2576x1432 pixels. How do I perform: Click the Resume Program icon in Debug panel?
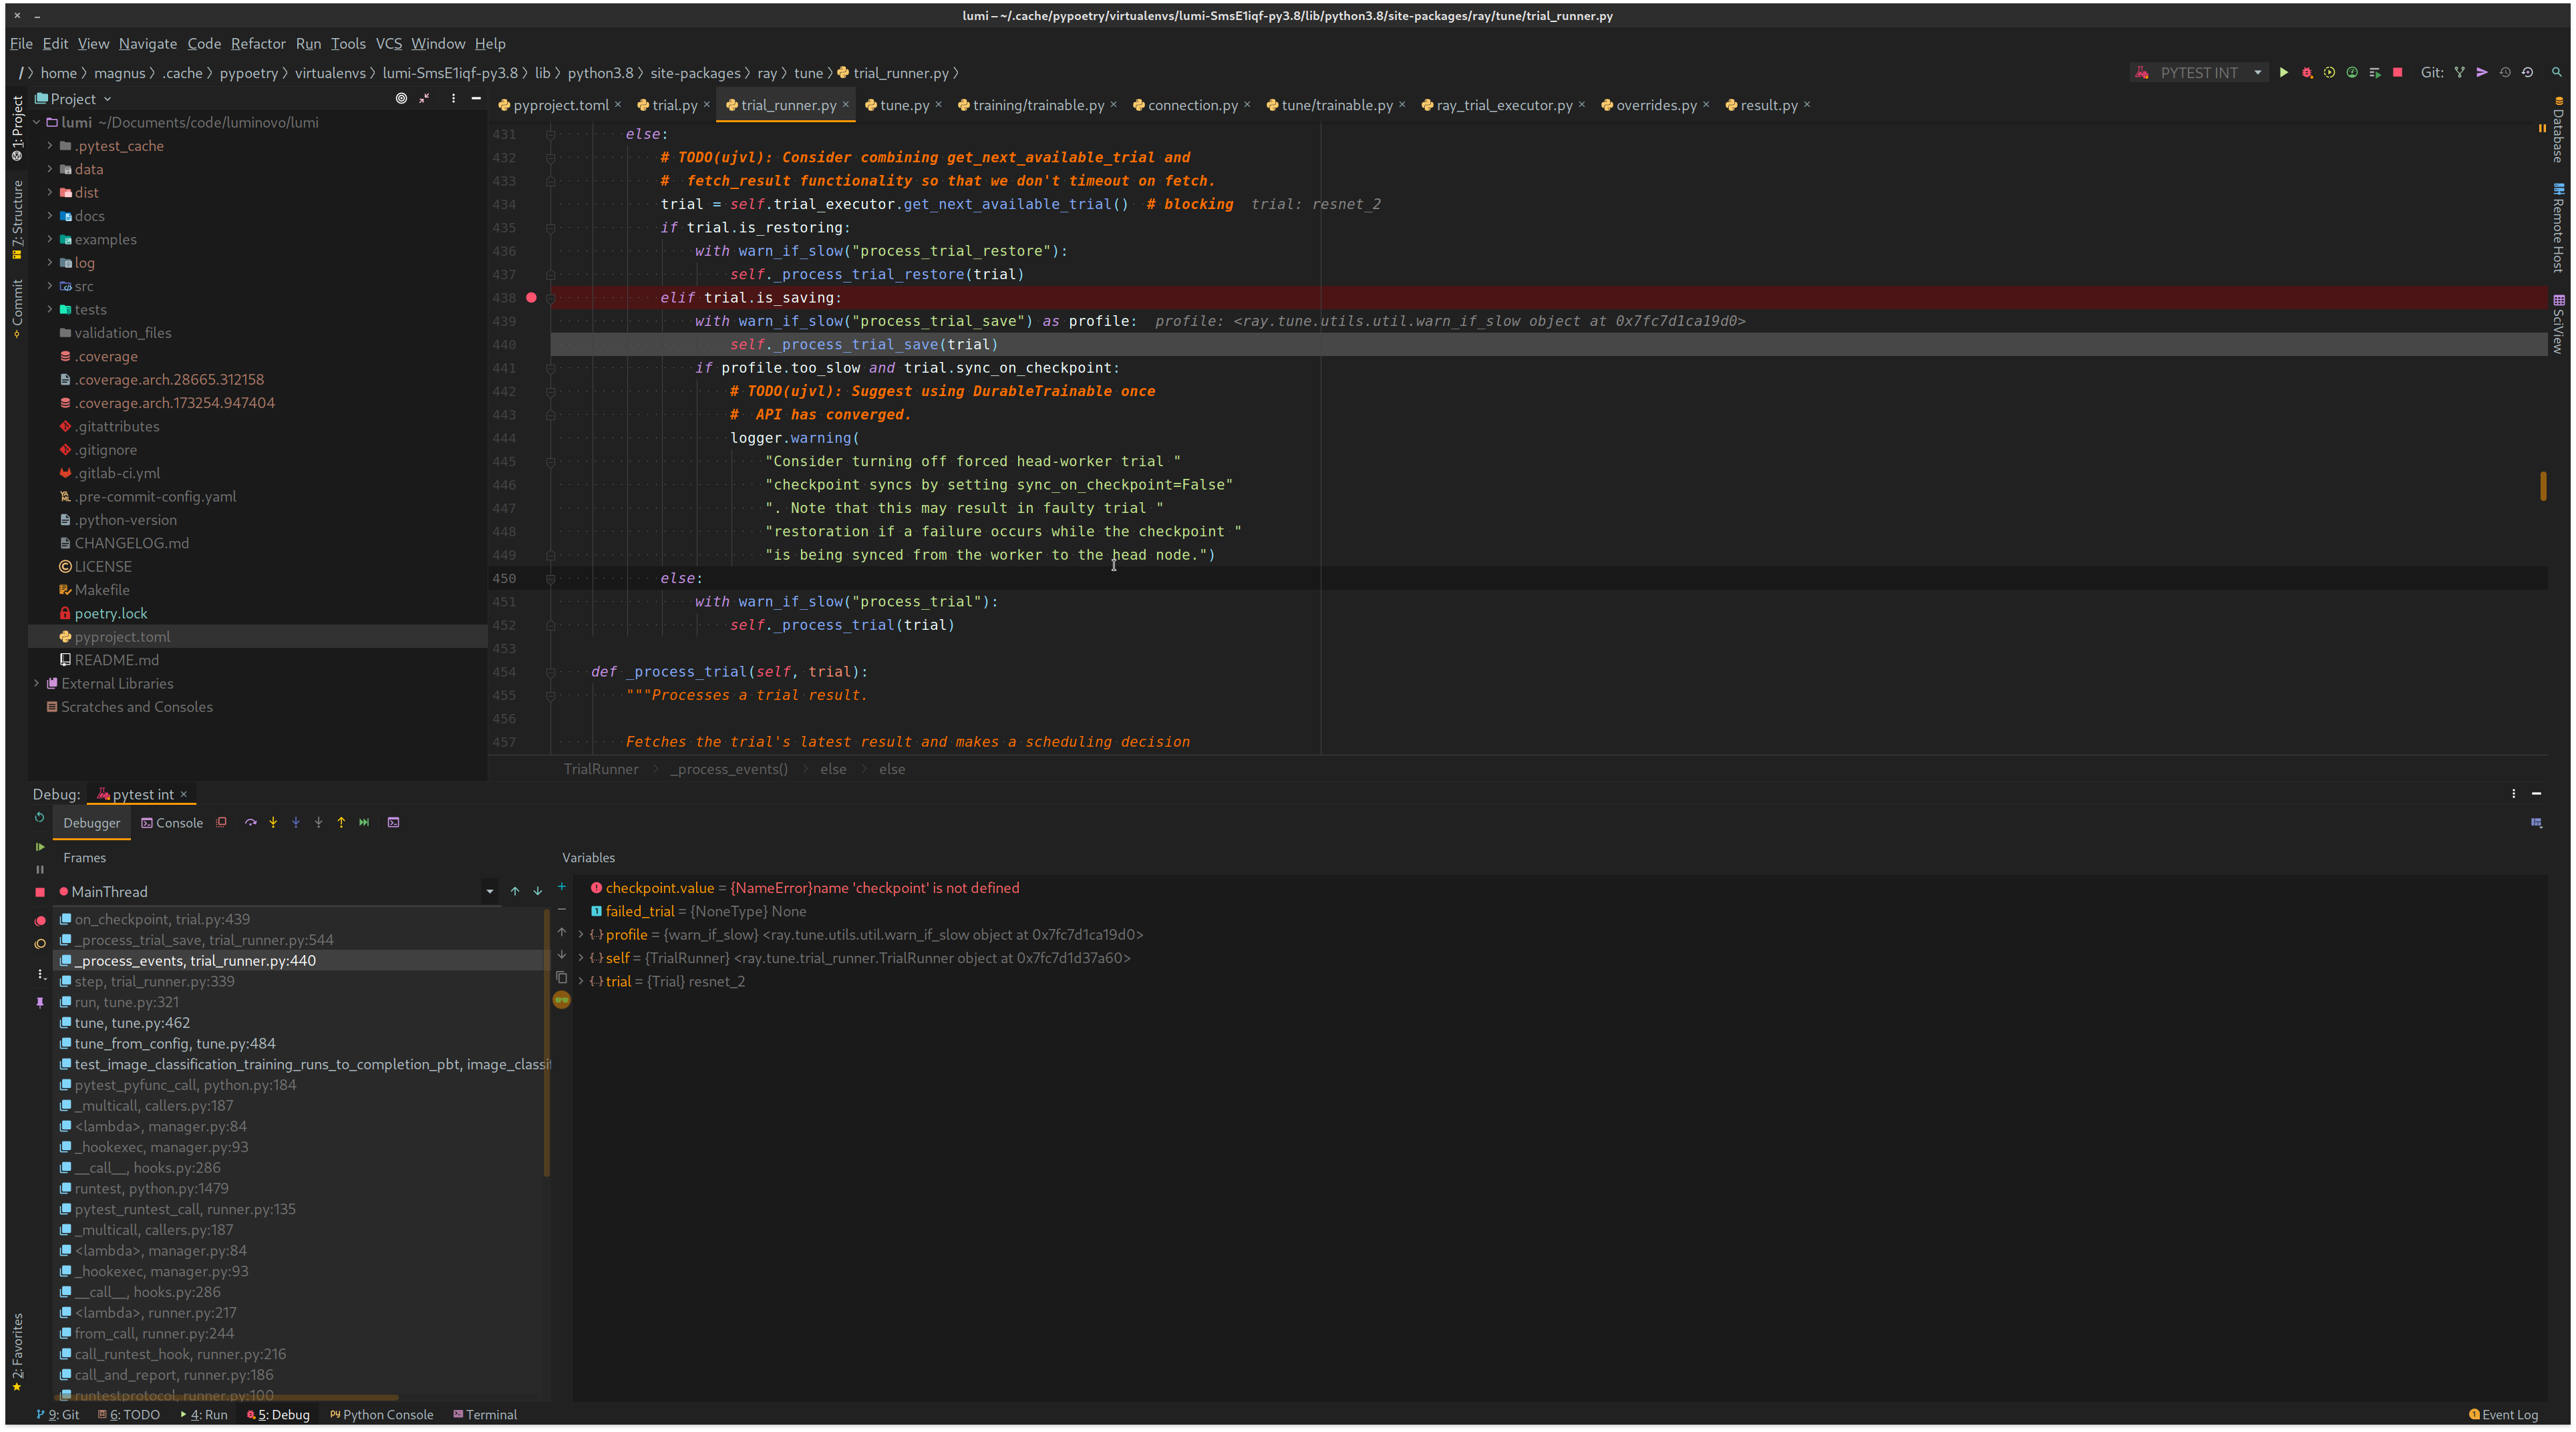40,846
